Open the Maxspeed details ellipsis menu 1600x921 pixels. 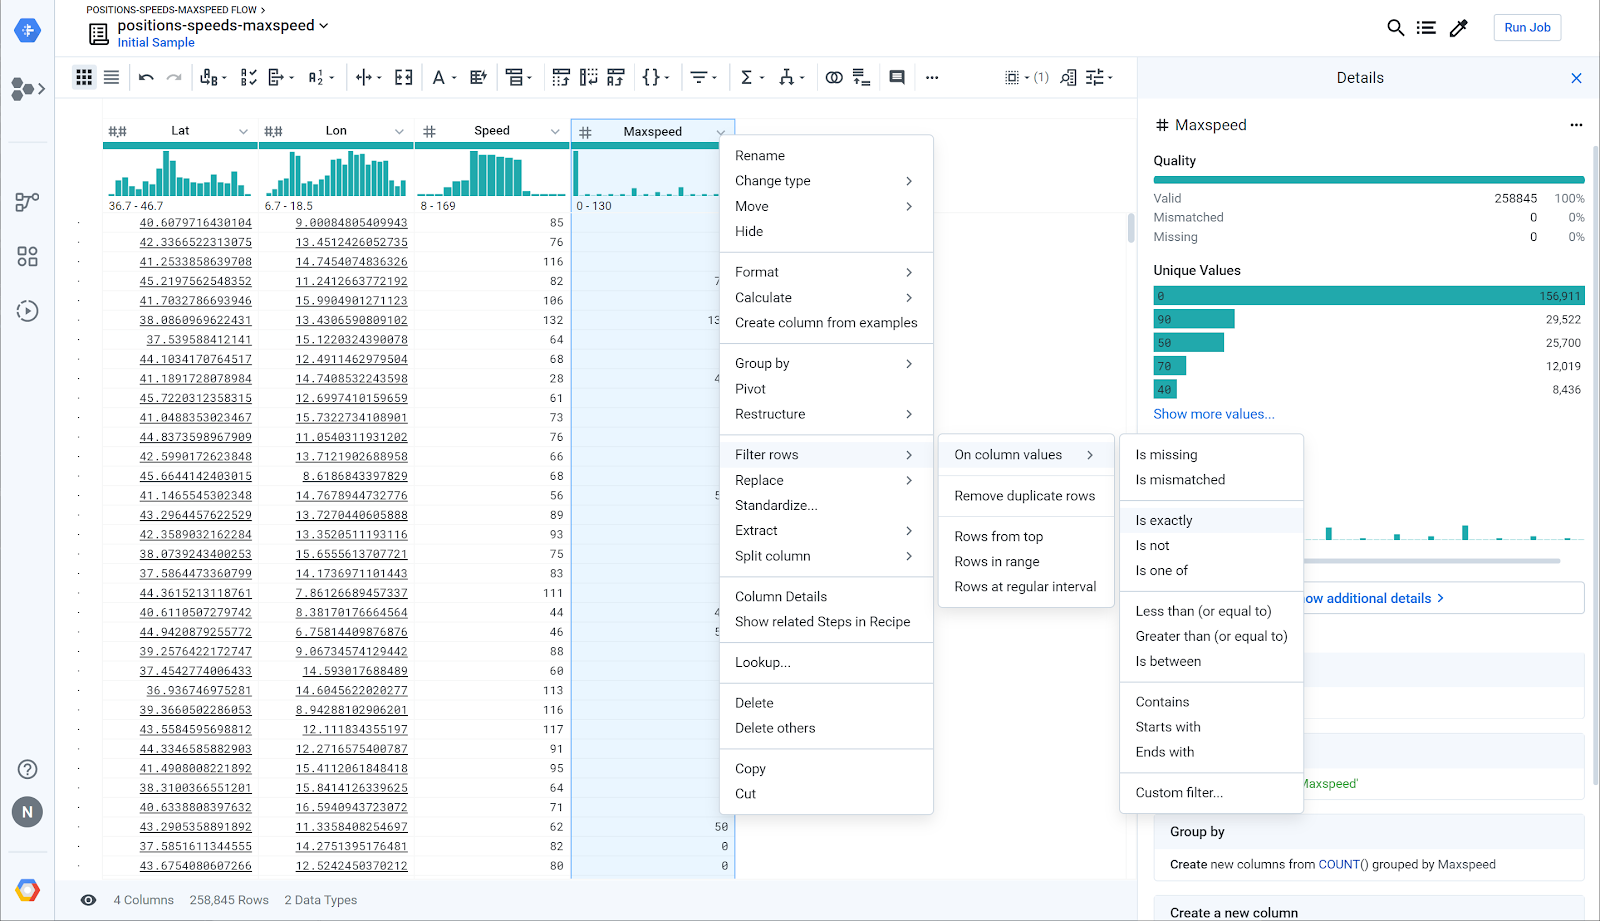pyautogui.click(x=1576, y=125)
